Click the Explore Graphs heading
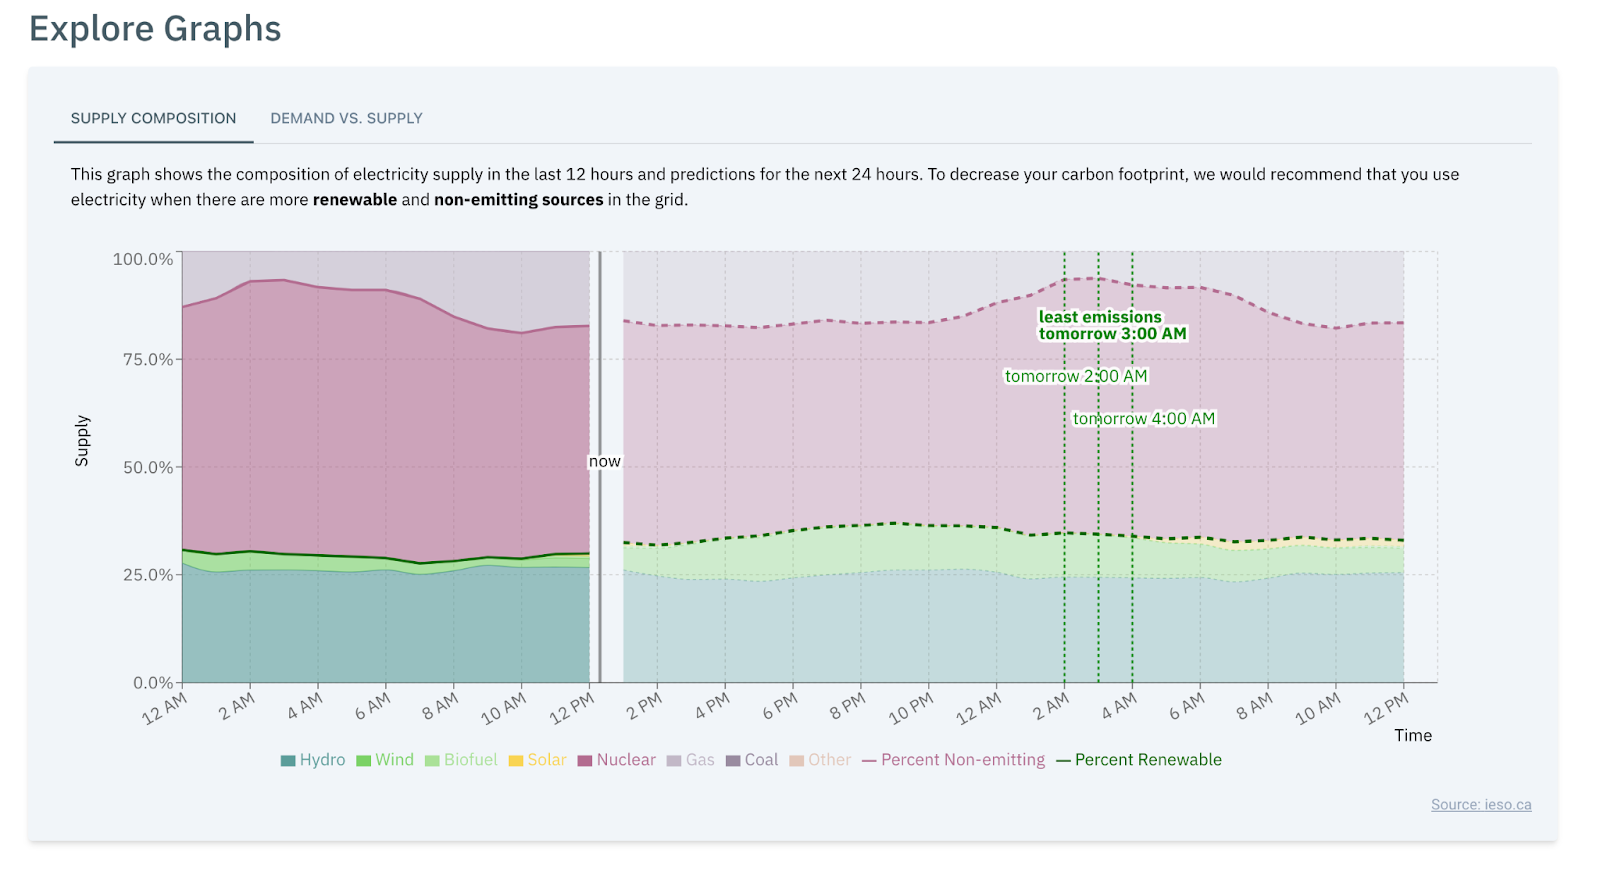Viewport: 1600px width, 872px height. pos(155,29)
